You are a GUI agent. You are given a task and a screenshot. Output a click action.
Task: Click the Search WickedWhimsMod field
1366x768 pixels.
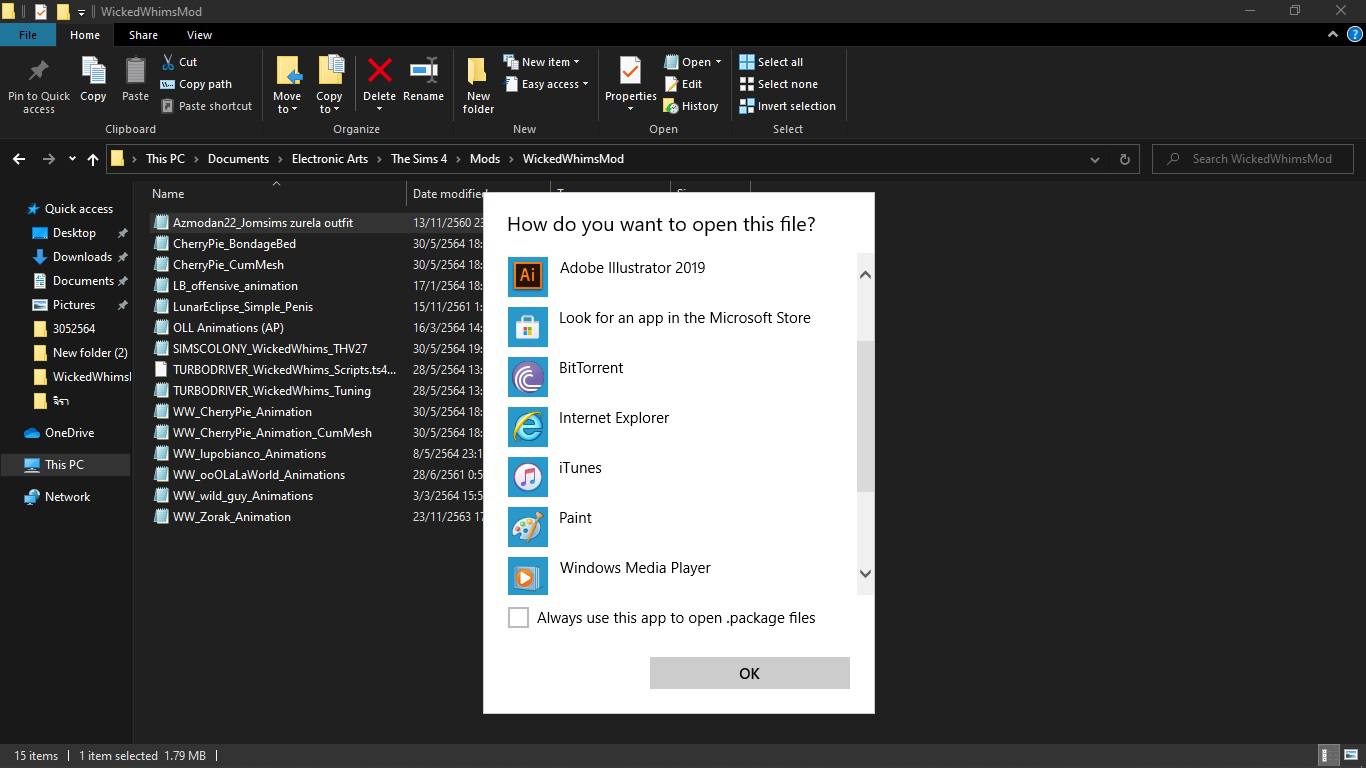[x=1252, y=159]
